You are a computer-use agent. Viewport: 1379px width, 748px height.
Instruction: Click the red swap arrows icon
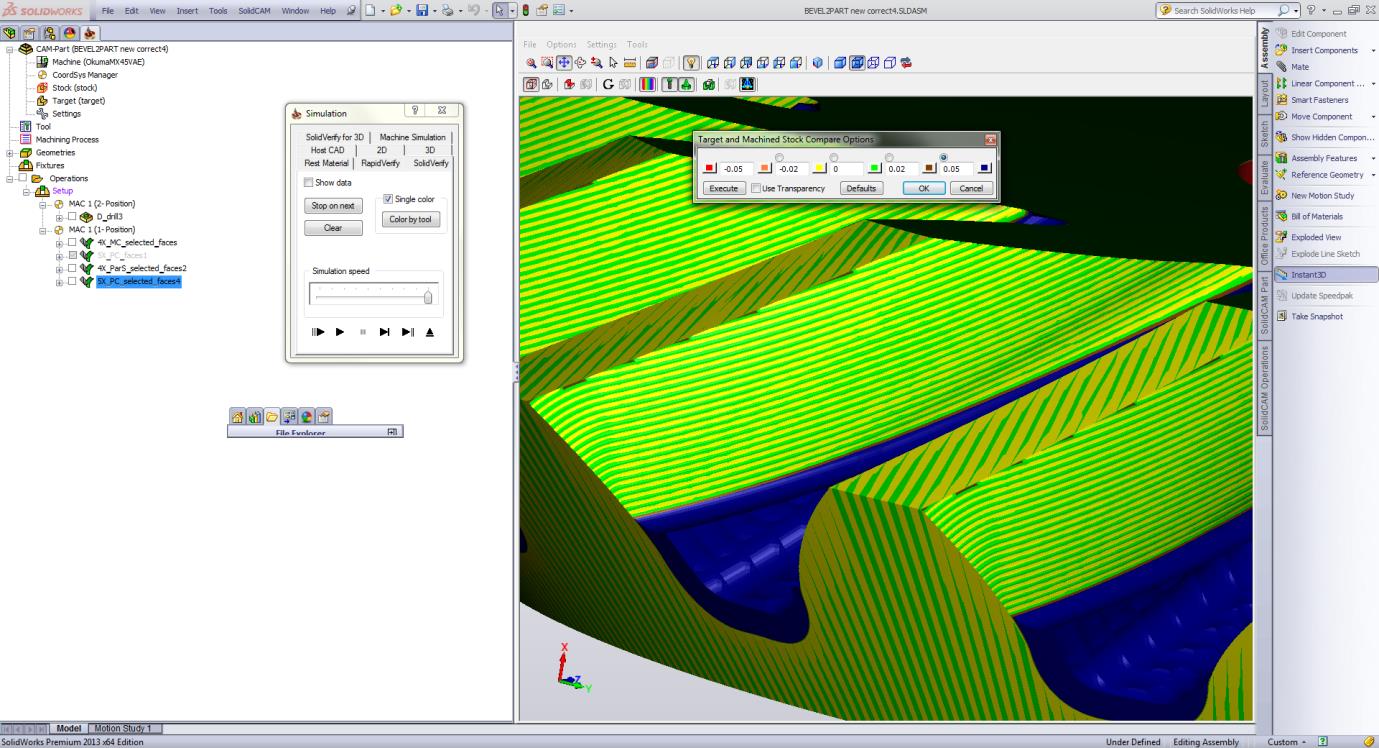(x=906, y=63)
